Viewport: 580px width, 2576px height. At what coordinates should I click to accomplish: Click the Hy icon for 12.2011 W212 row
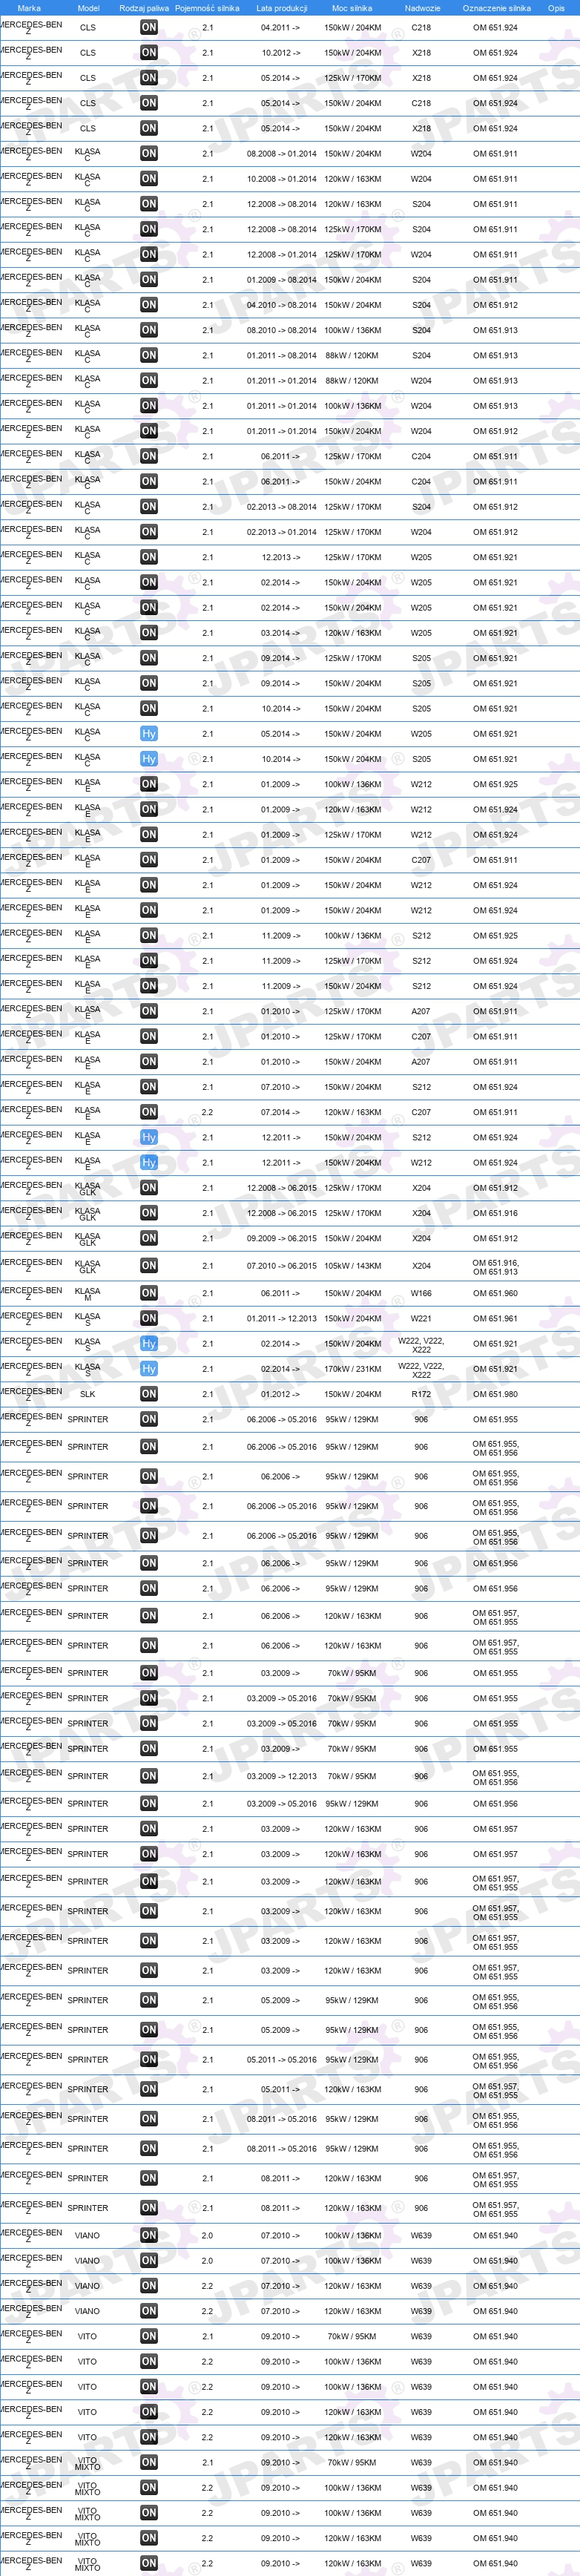pos(149,1163)
